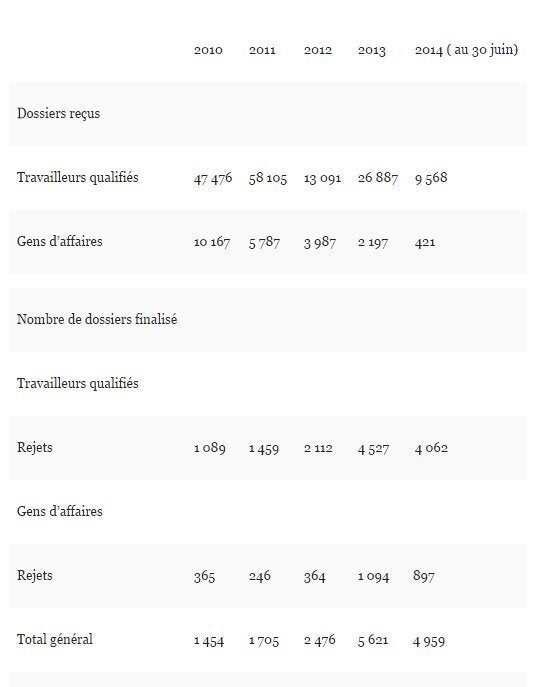Click Travailleurs qualifiés value 47 476
This screenshot has height=687, width=543.
(x=213, y=178)
